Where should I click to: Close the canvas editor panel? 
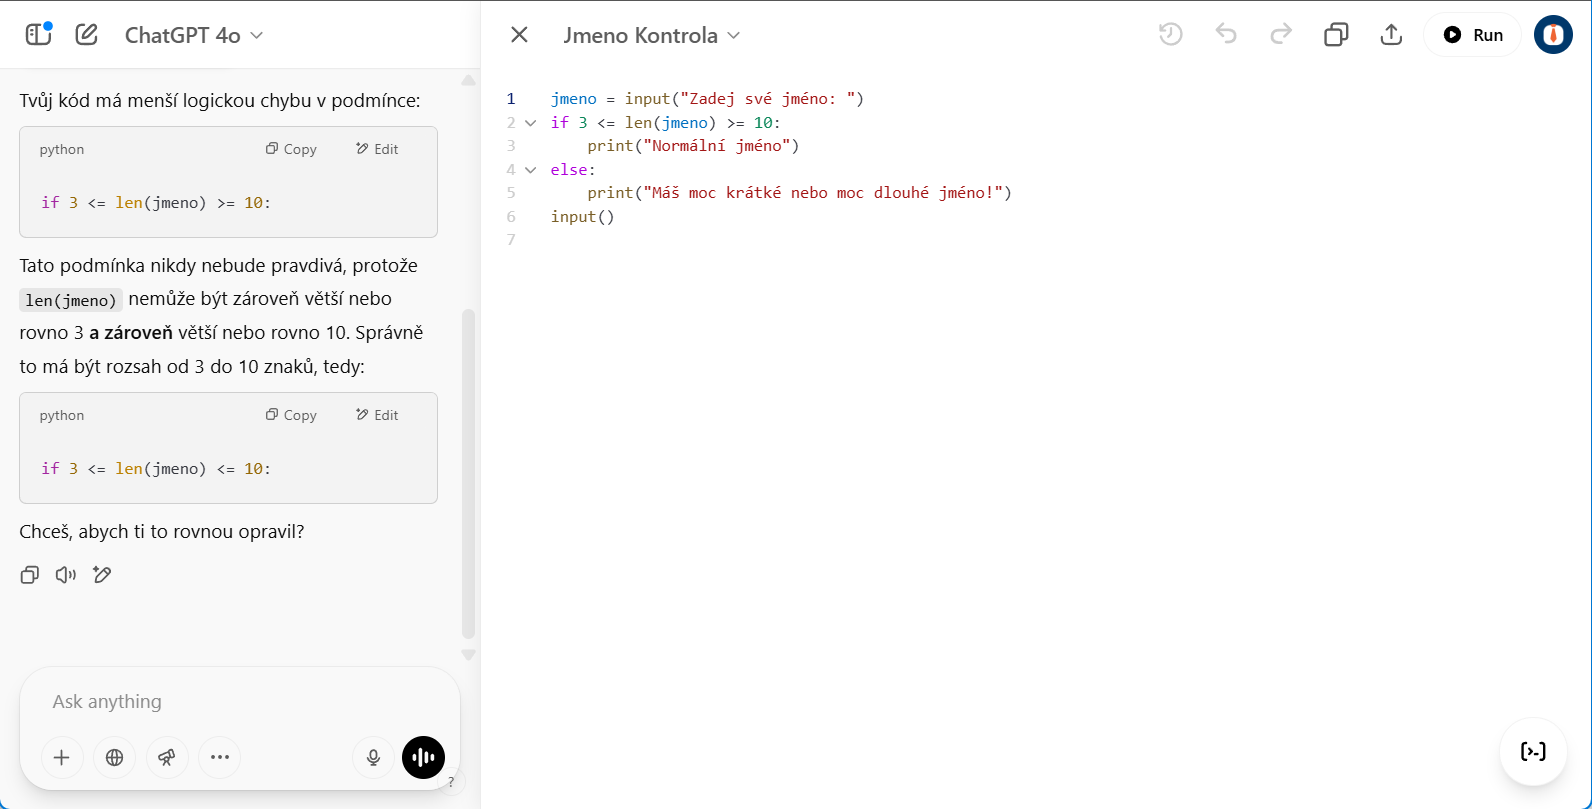(x=519, y=35)
